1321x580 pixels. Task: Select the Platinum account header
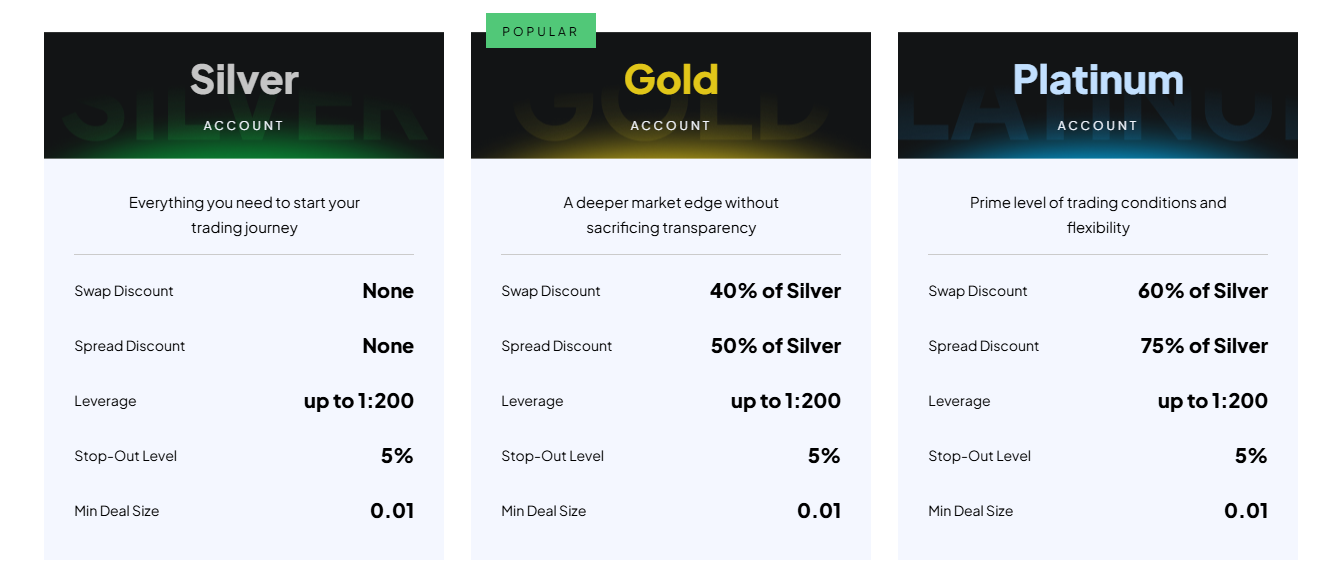coord(1098,95)
